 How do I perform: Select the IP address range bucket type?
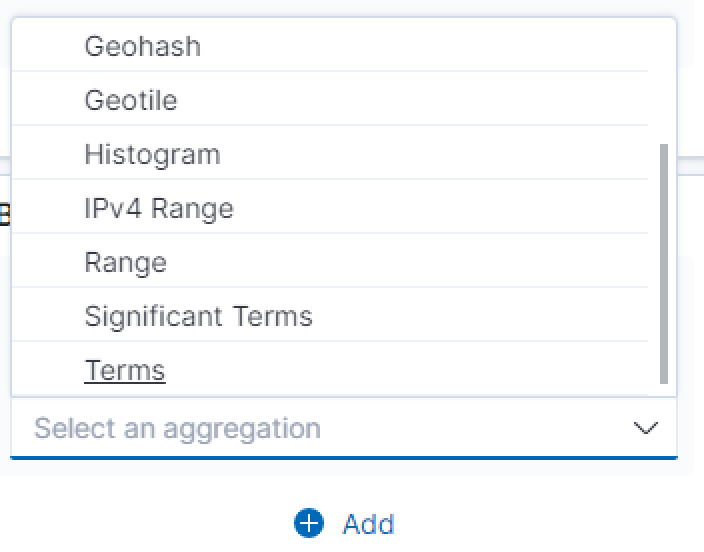pos(159,209)
